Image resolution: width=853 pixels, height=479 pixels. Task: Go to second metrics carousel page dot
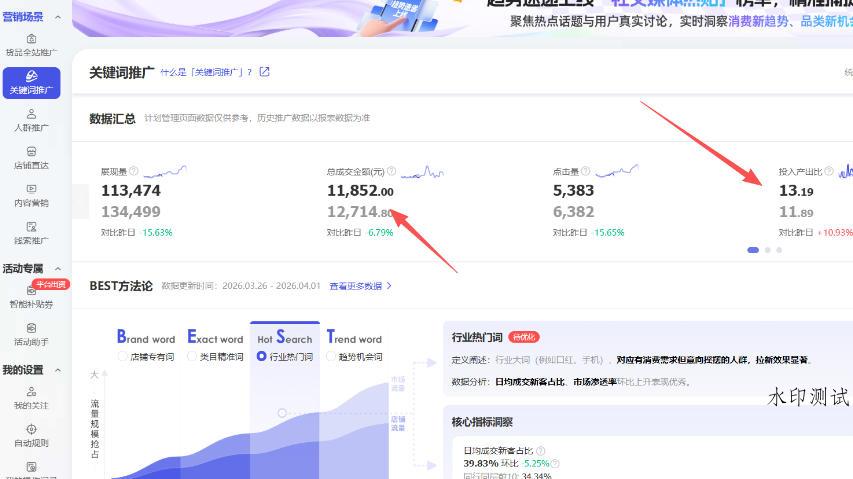[x=768, y=250]
